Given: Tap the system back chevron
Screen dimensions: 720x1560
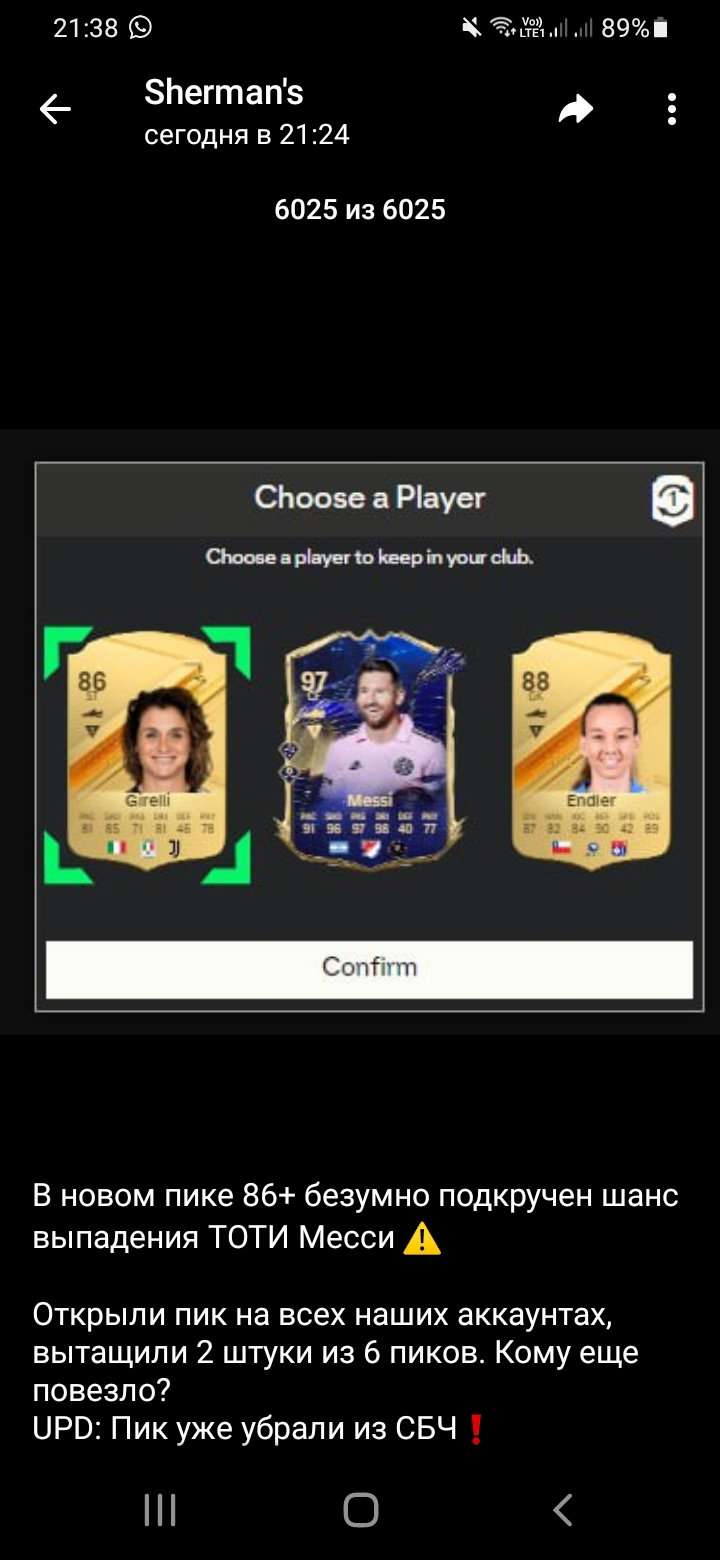Looking at the screenshot, I should (563, 1509).
